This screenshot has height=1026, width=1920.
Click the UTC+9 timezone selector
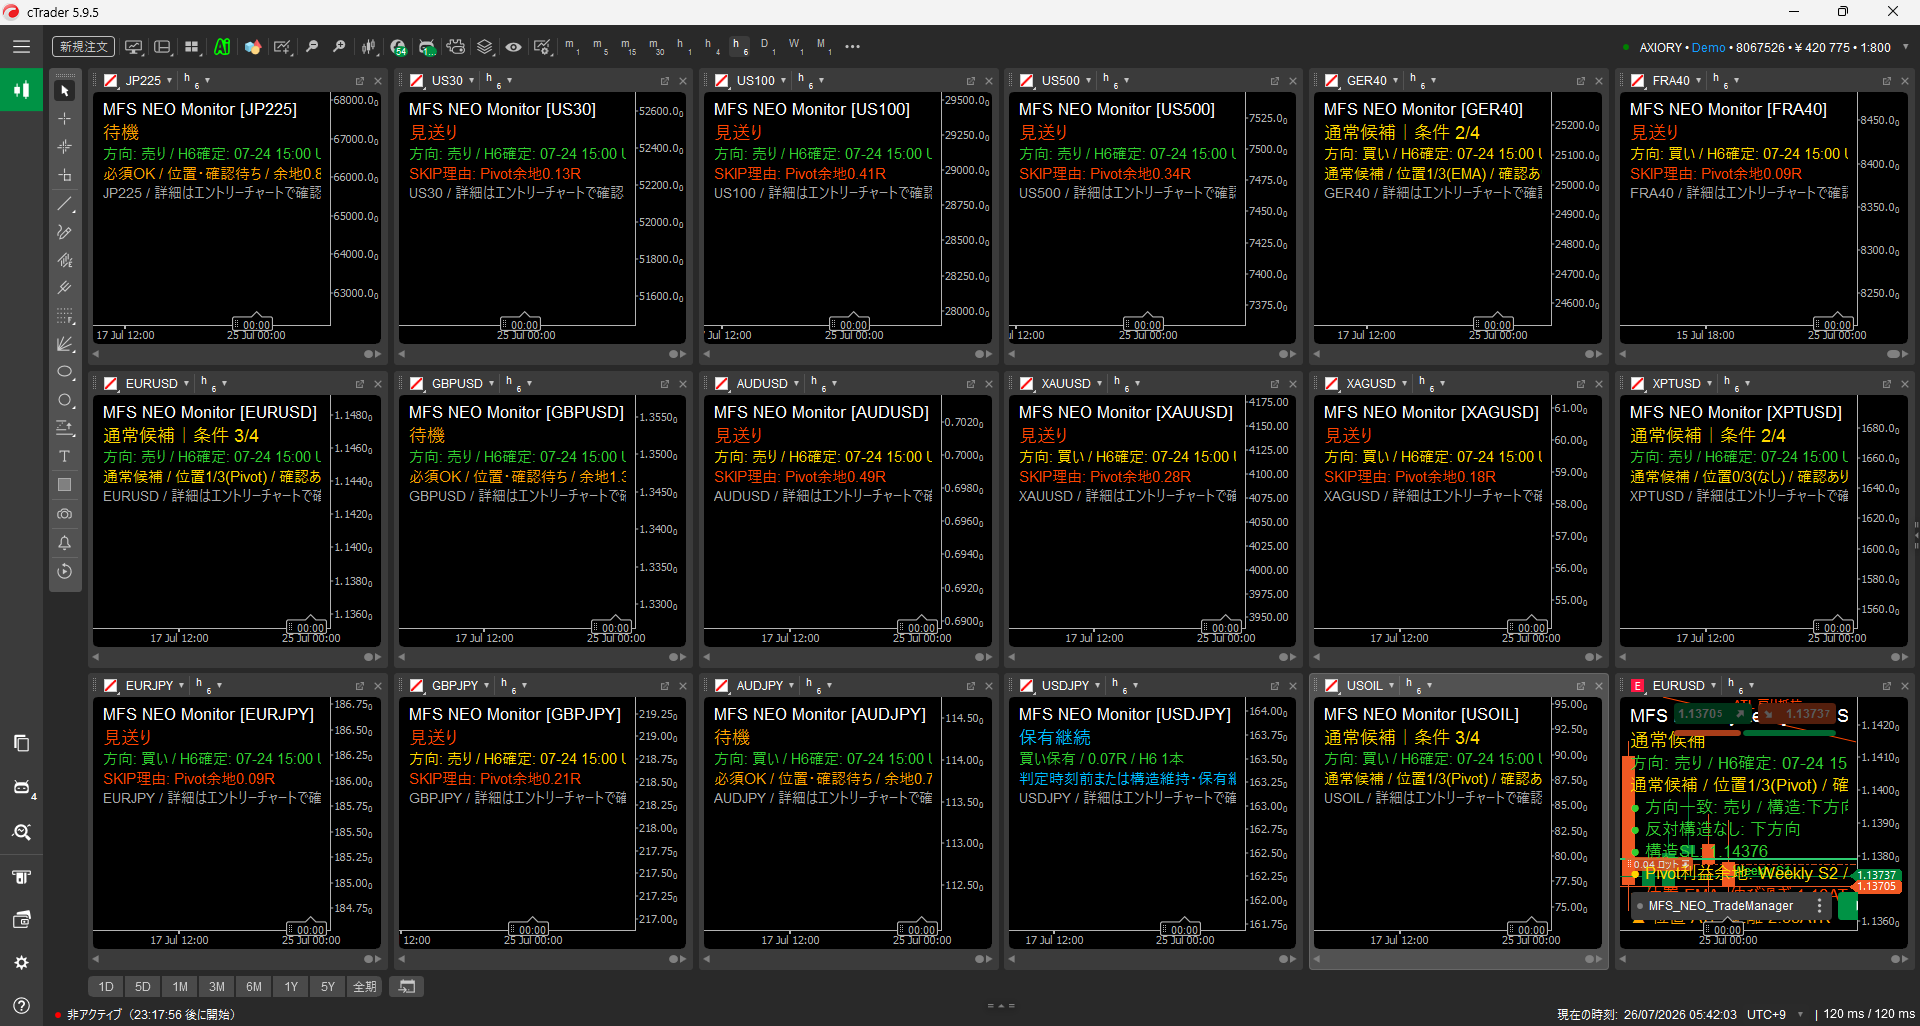click(x=1775, y=1015)
